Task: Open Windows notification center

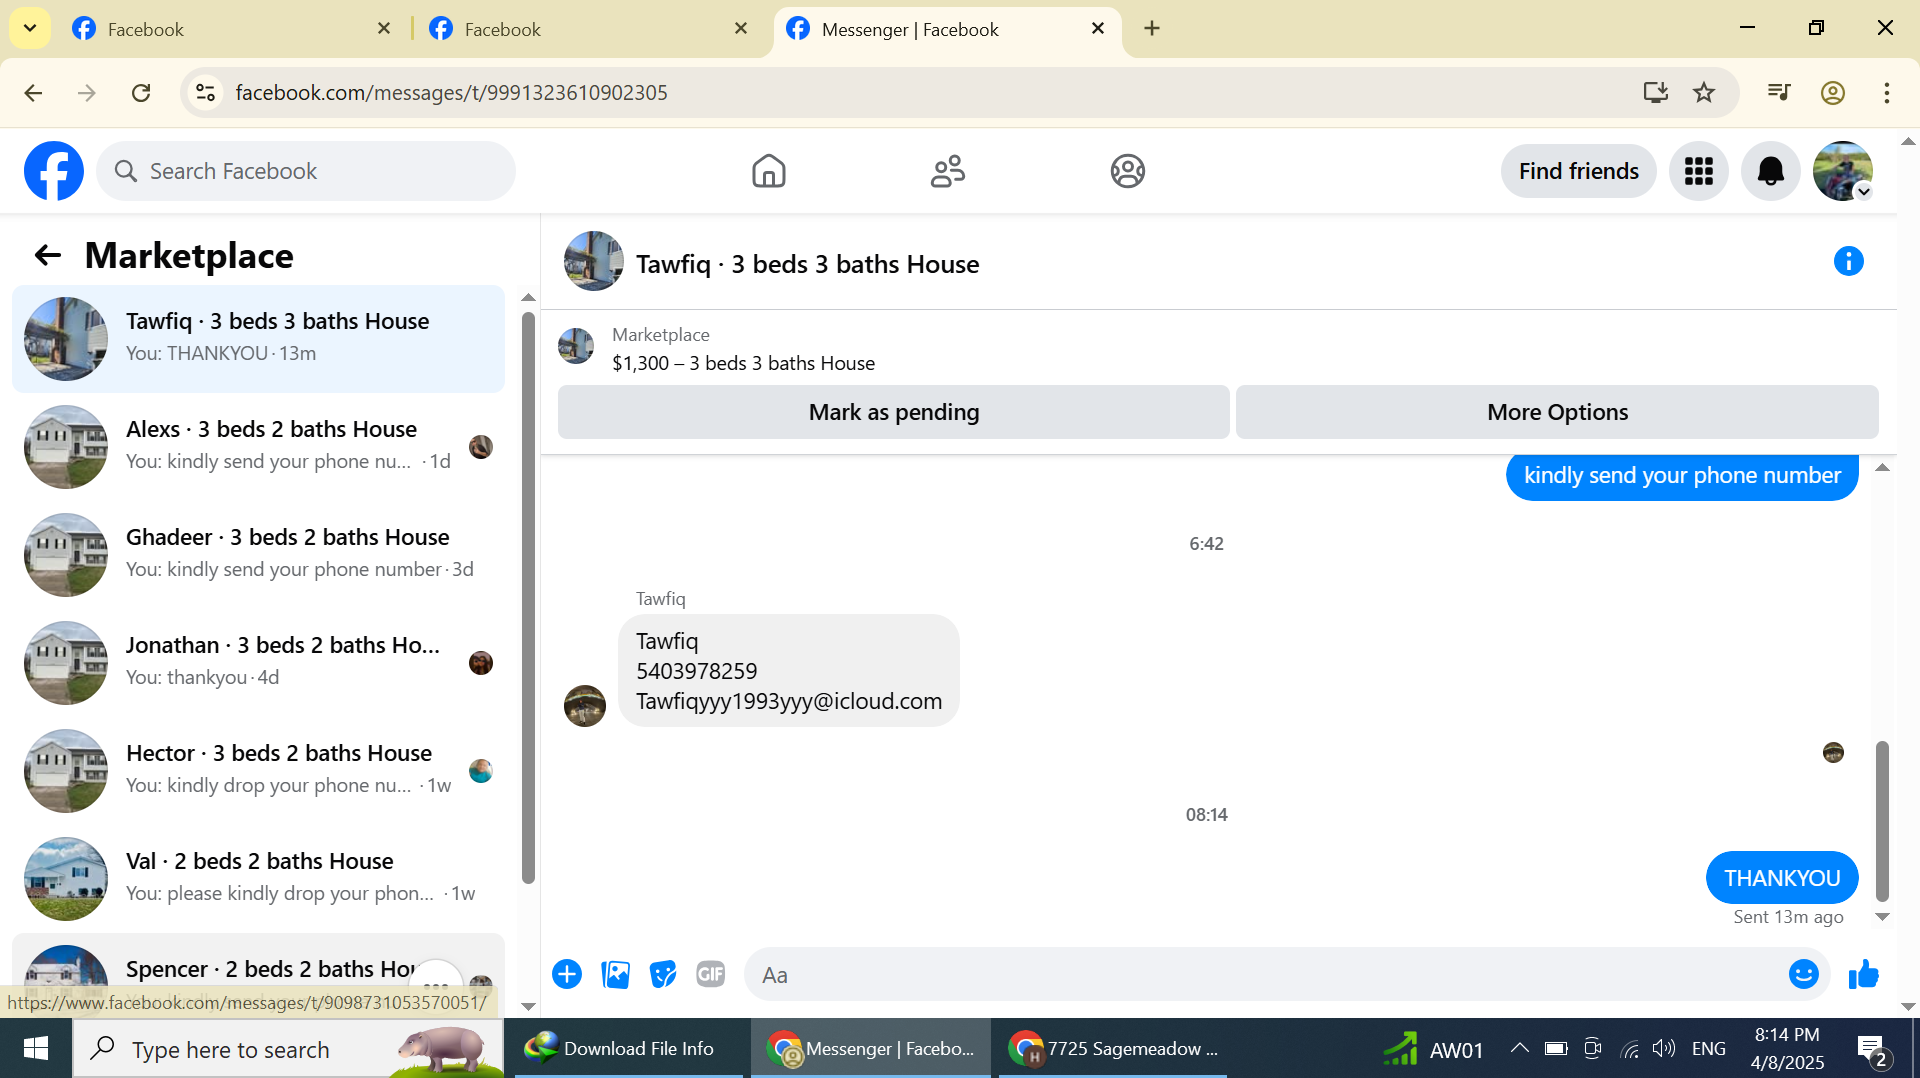Action: 1873,1049
